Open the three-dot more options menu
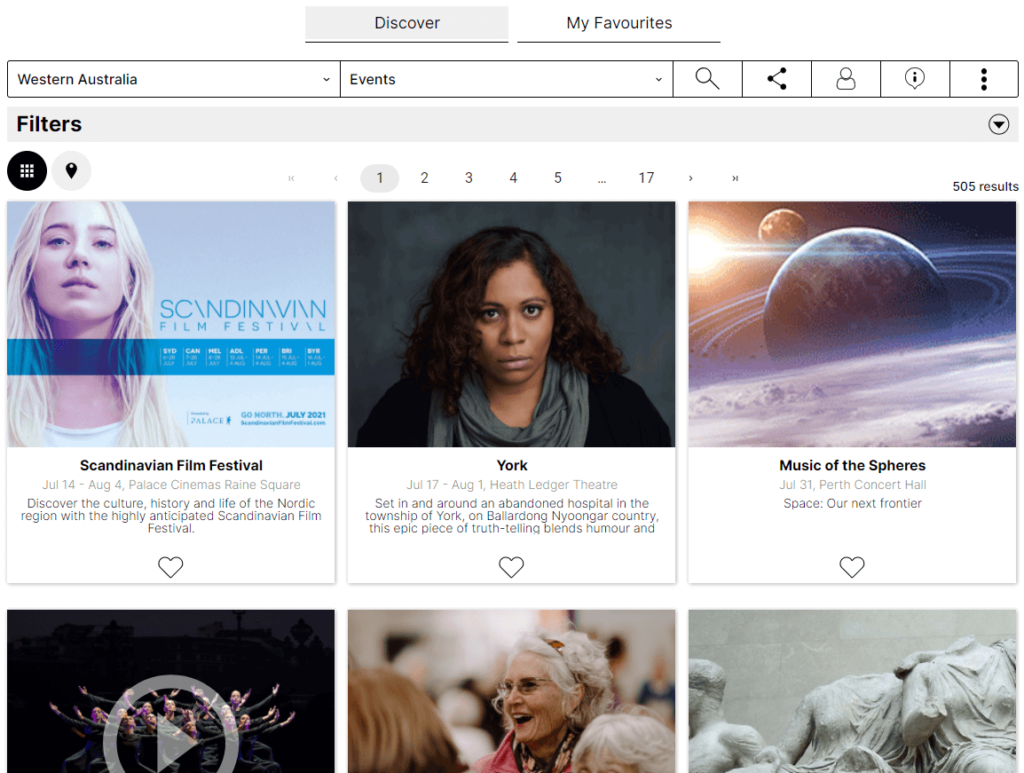Image resolution: width=1024 pixels, height=773 pixels. tap(984, 79)
